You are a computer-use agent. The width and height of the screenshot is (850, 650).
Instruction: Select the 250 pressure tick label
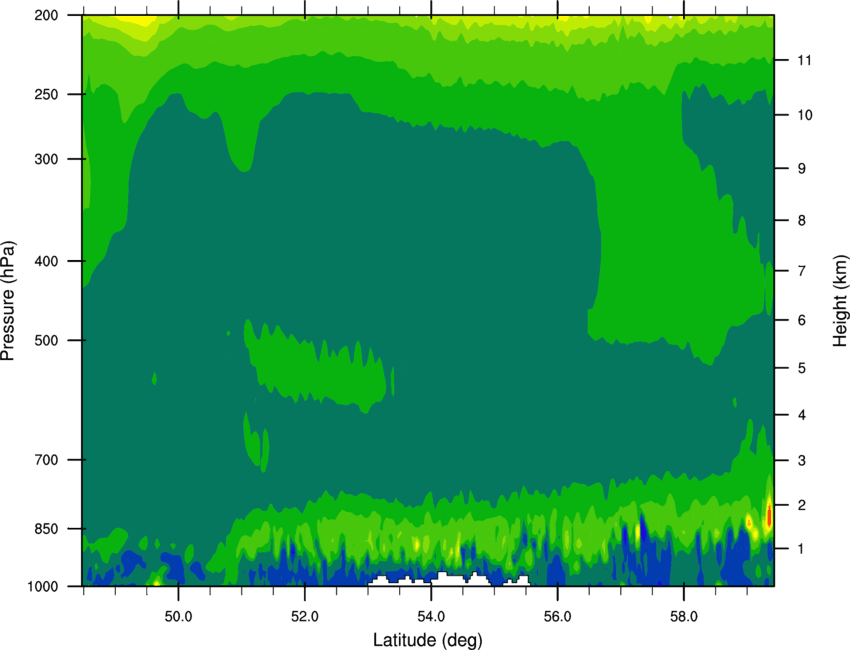pyautogui.click(x=46, y=94)
